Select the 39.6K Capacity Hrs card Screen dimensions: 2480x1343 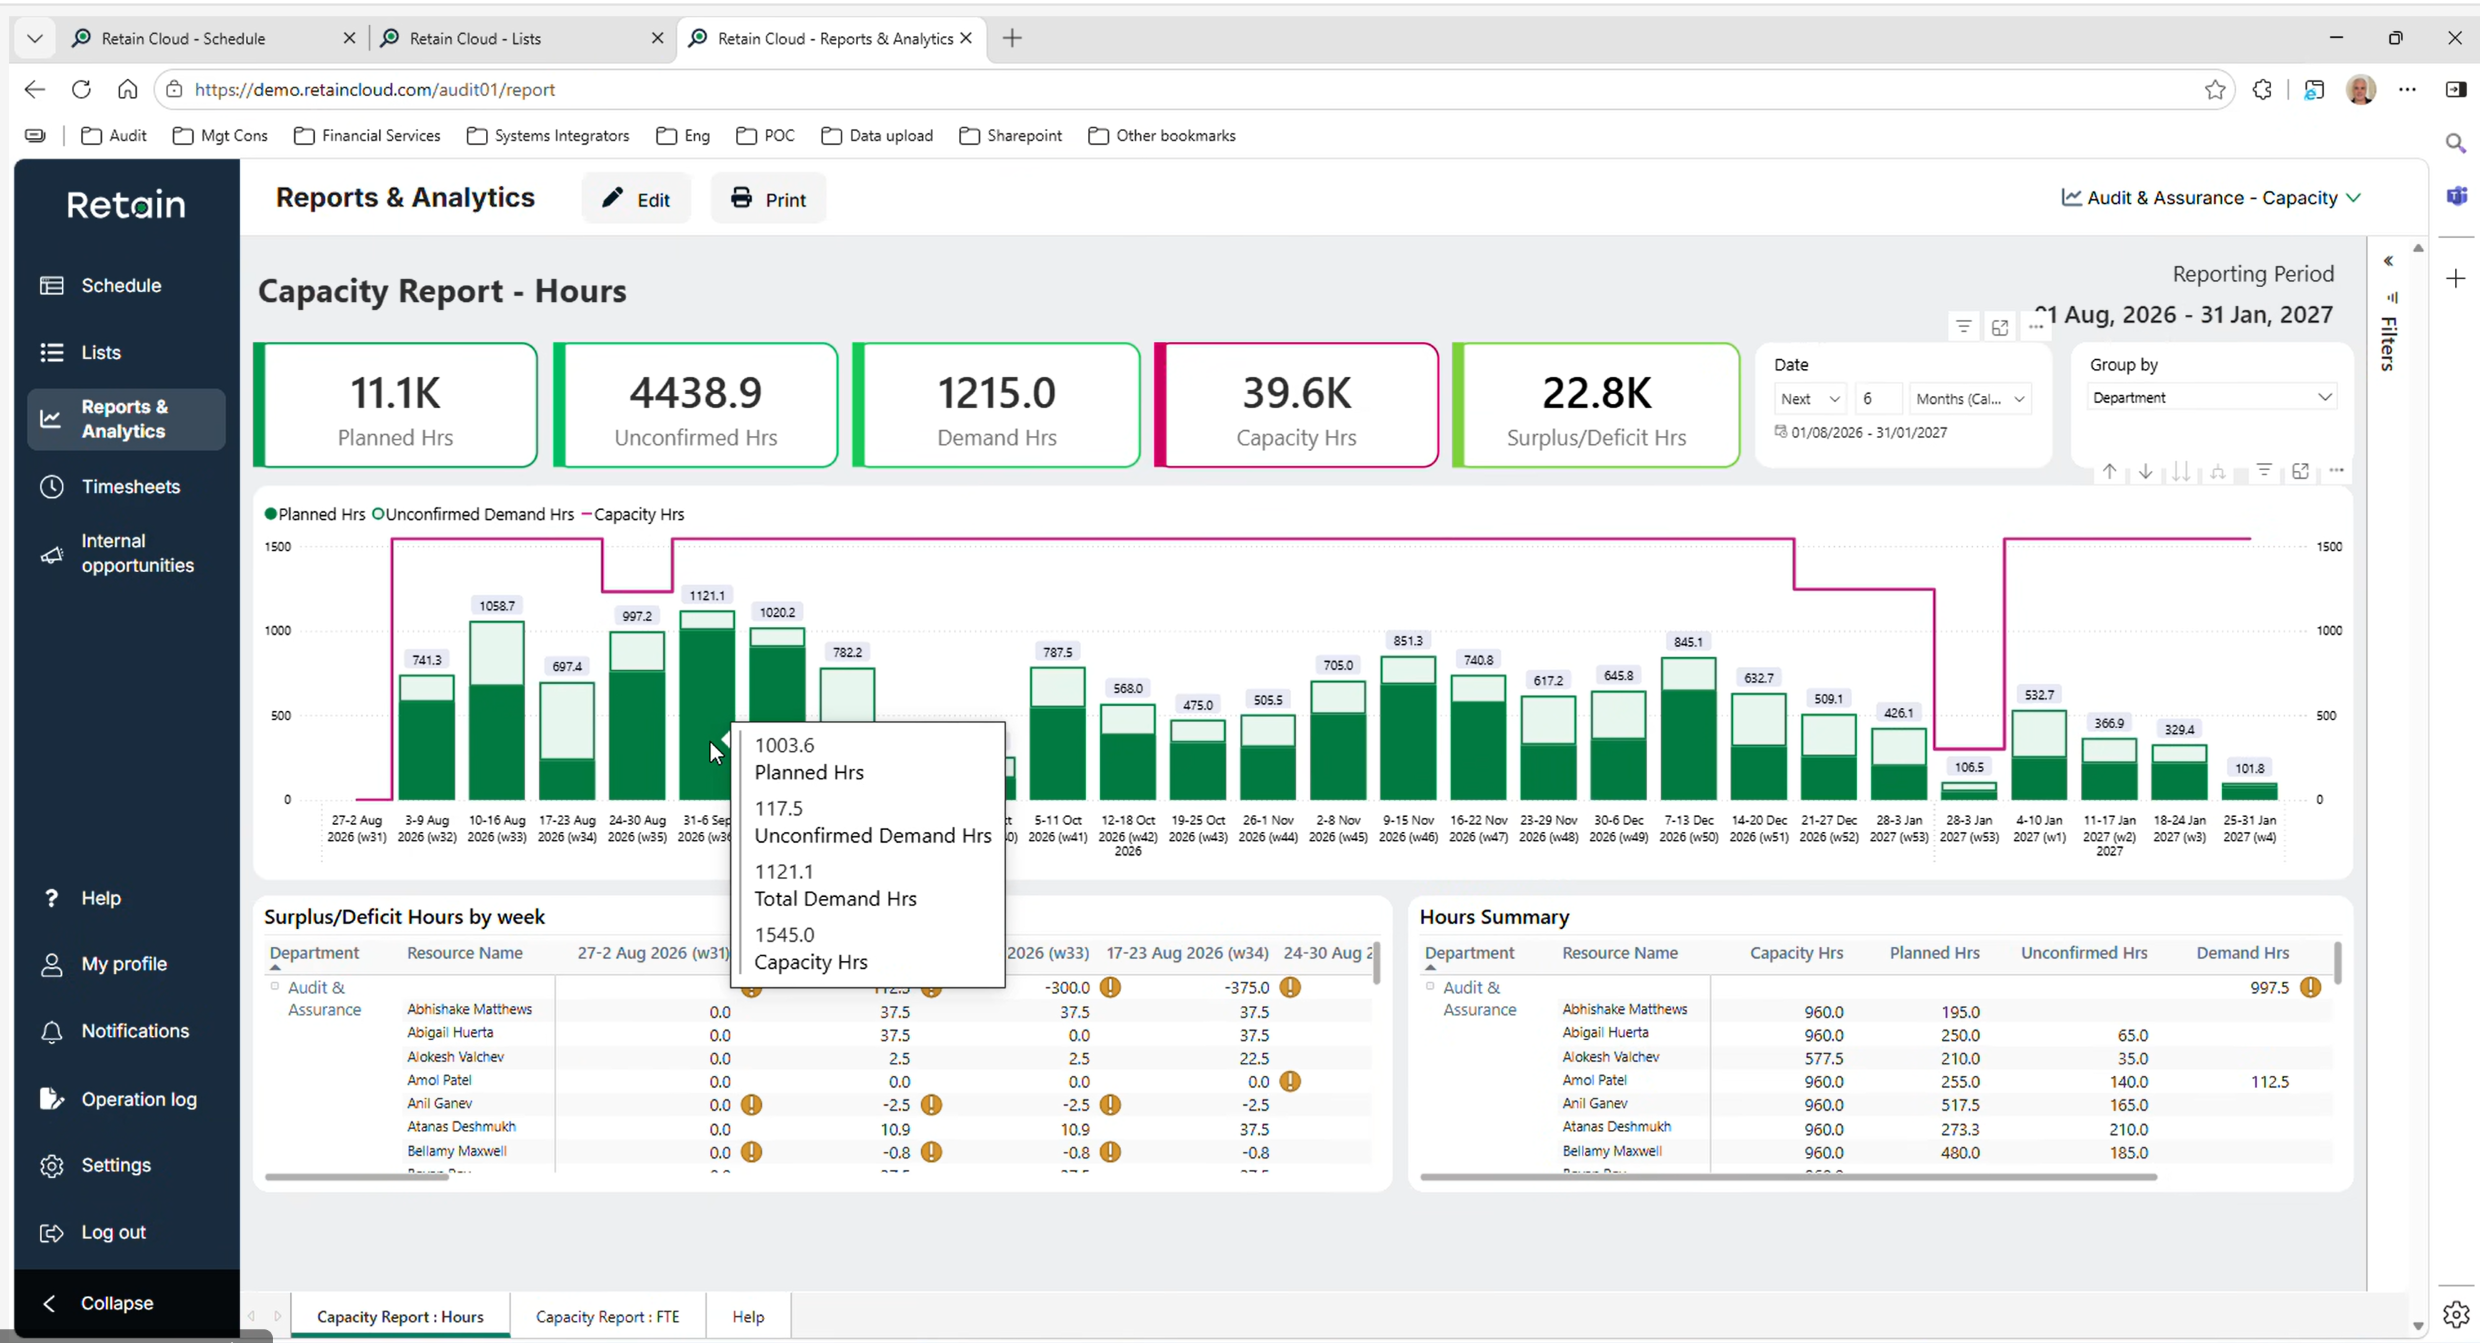(1296, 405)
